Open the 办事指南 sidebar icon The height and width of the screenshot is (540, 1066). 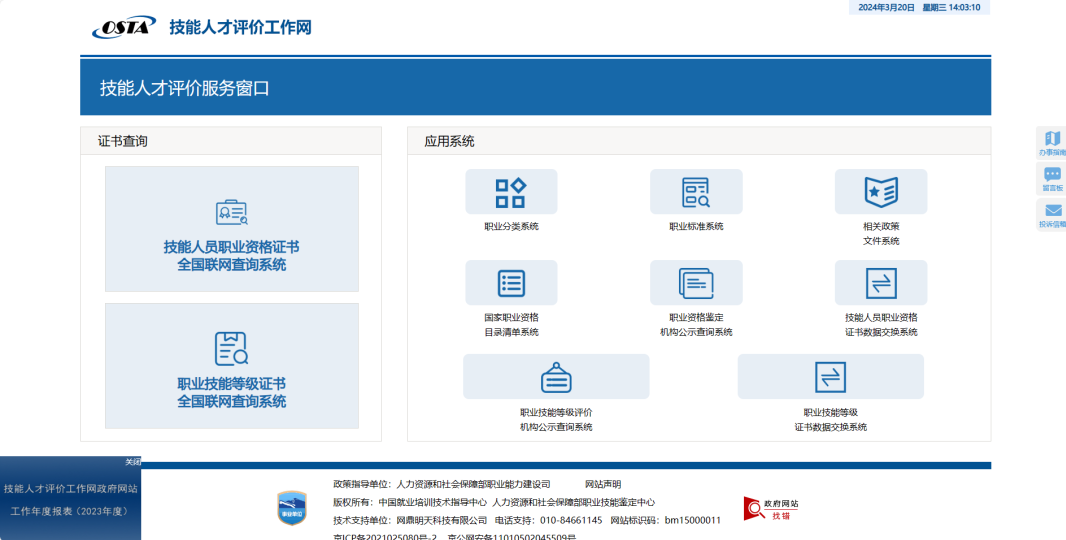tap(1052, 144)
